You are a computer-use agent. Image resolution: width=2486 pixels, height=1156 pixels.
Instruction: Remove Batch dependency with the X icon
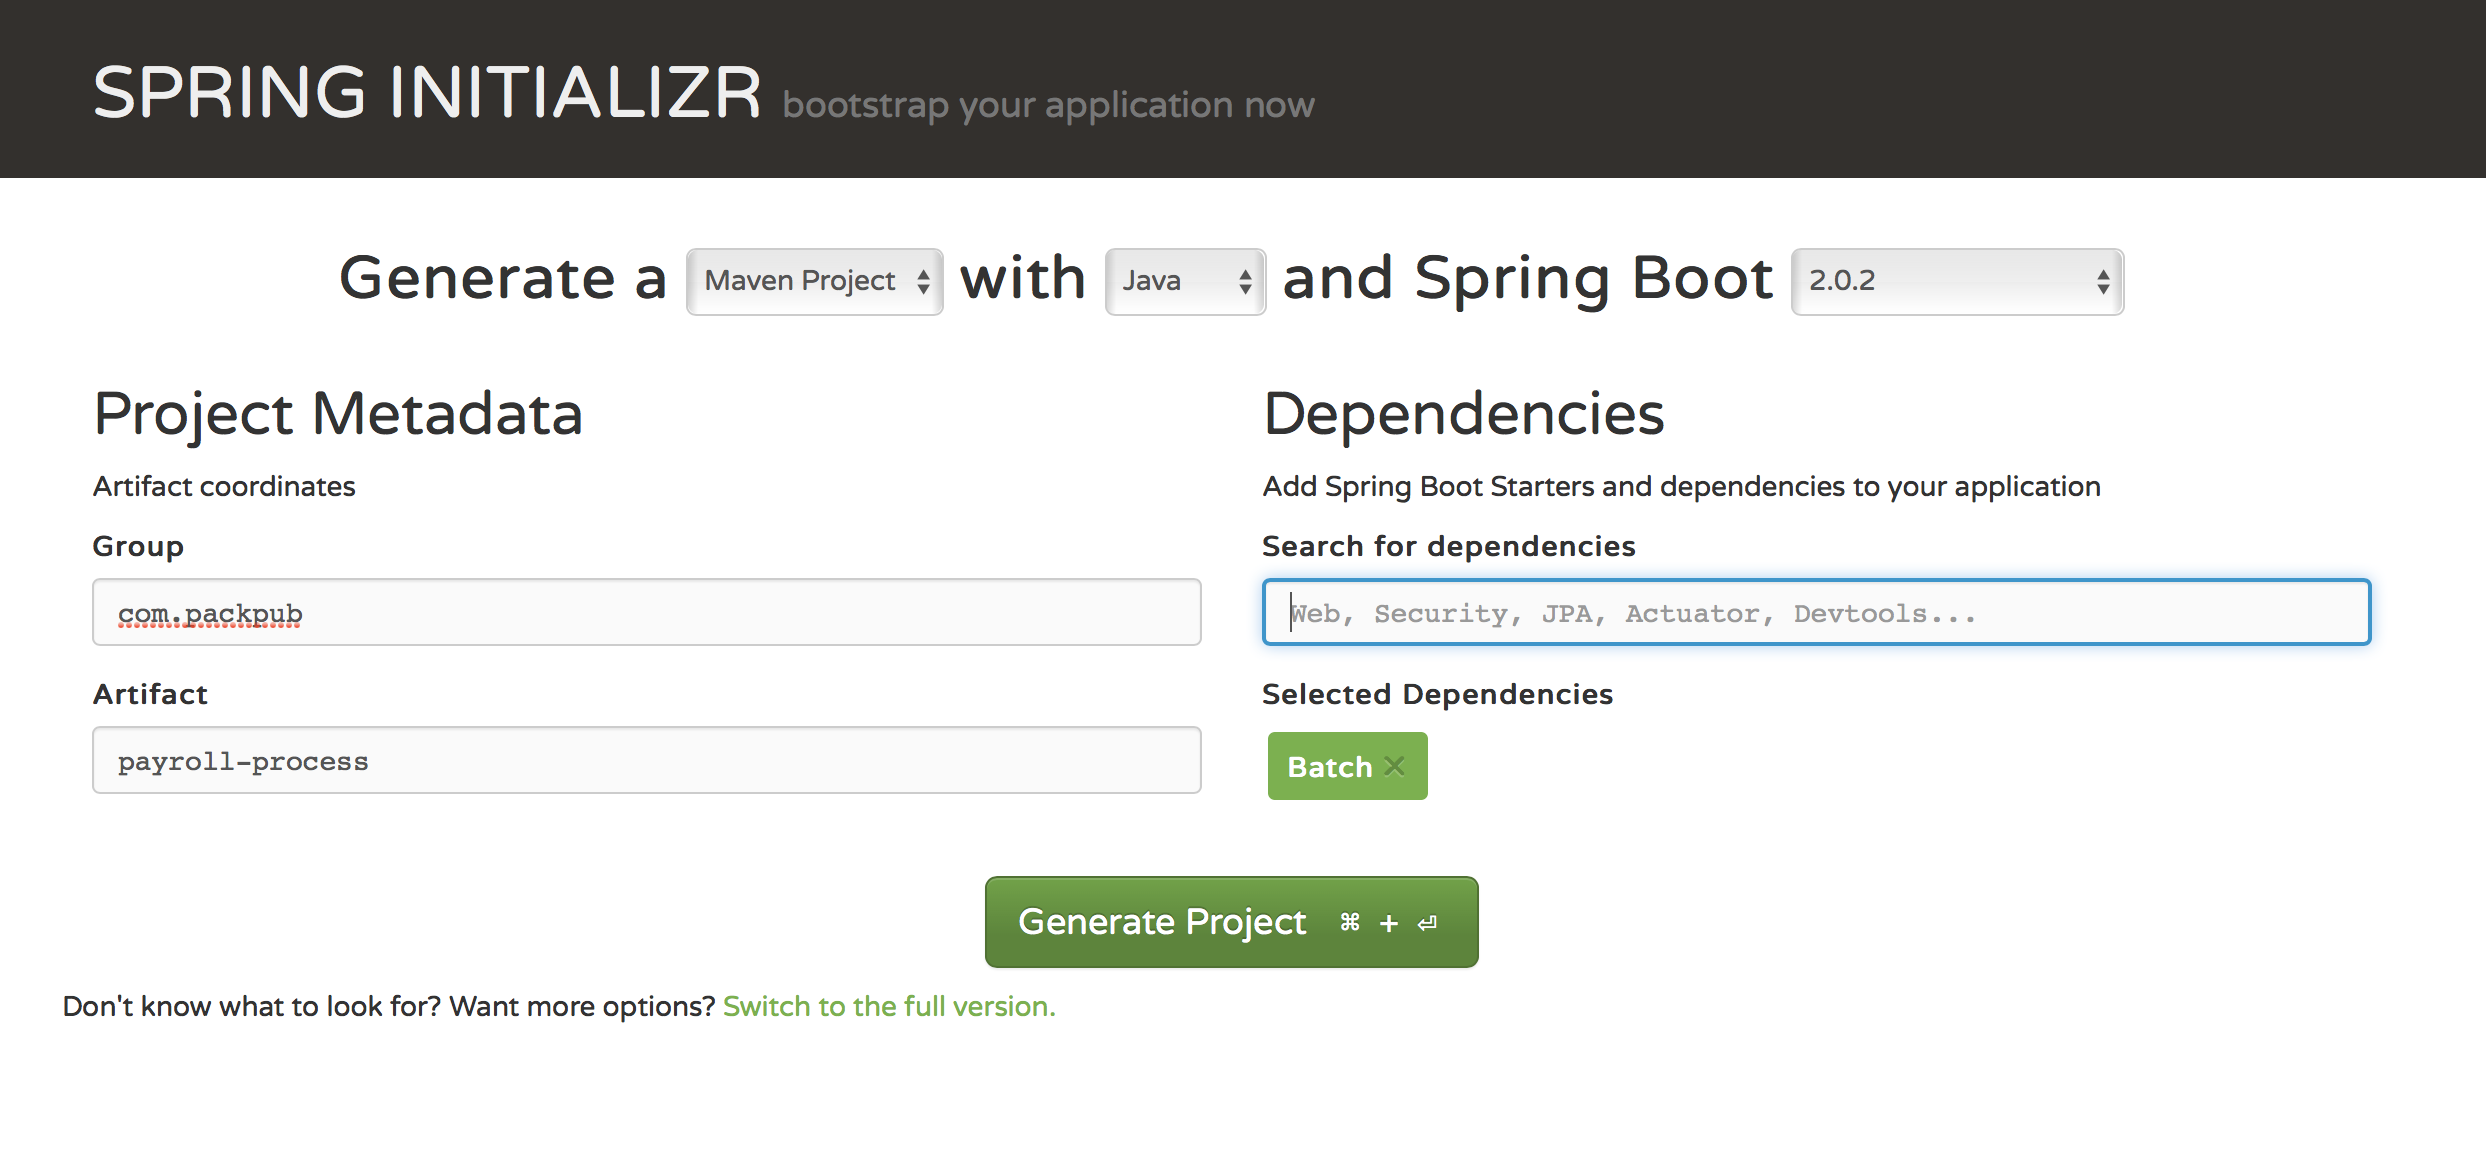coord(1394,767)
